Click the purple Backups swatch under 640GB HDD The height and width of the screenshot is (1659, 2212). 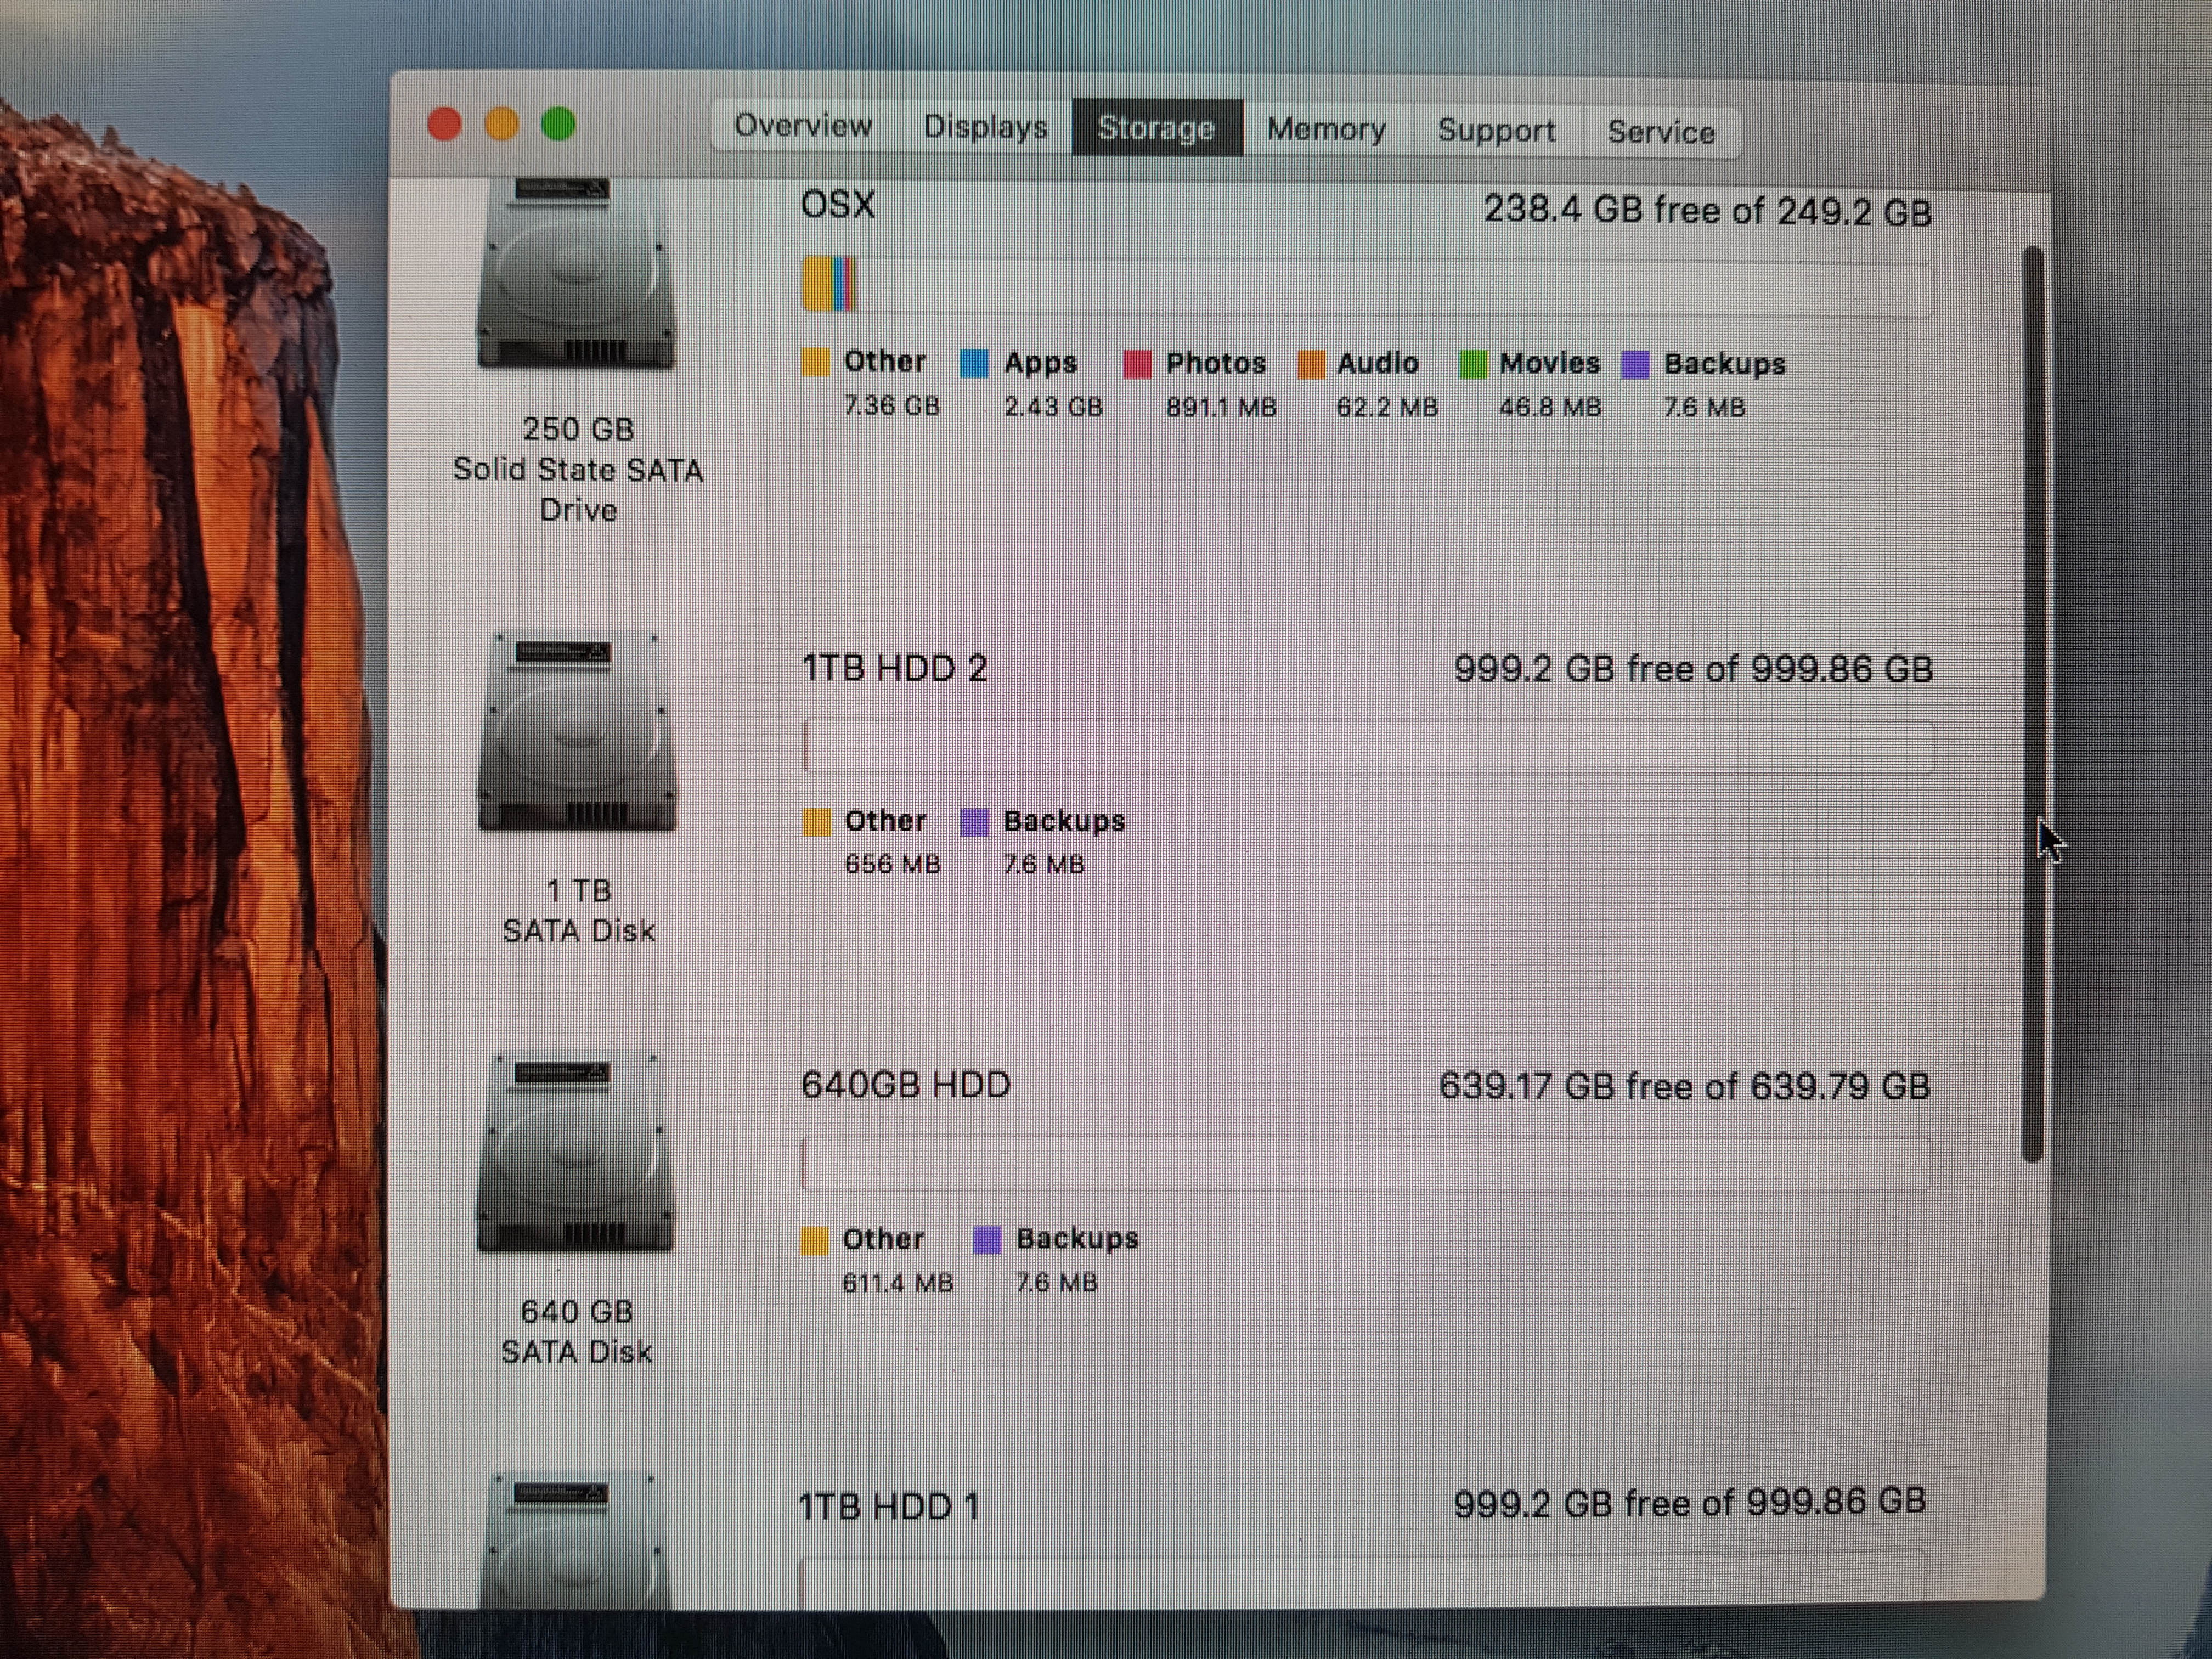tap(987, 1240)
